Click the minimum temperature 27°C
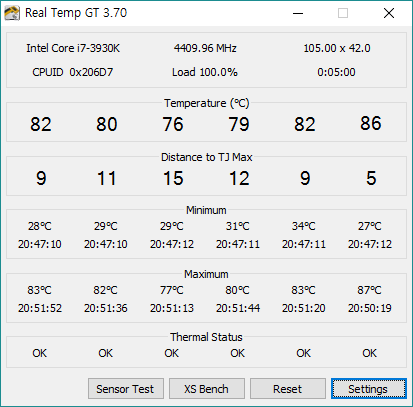413x407 pixels. 370,226
